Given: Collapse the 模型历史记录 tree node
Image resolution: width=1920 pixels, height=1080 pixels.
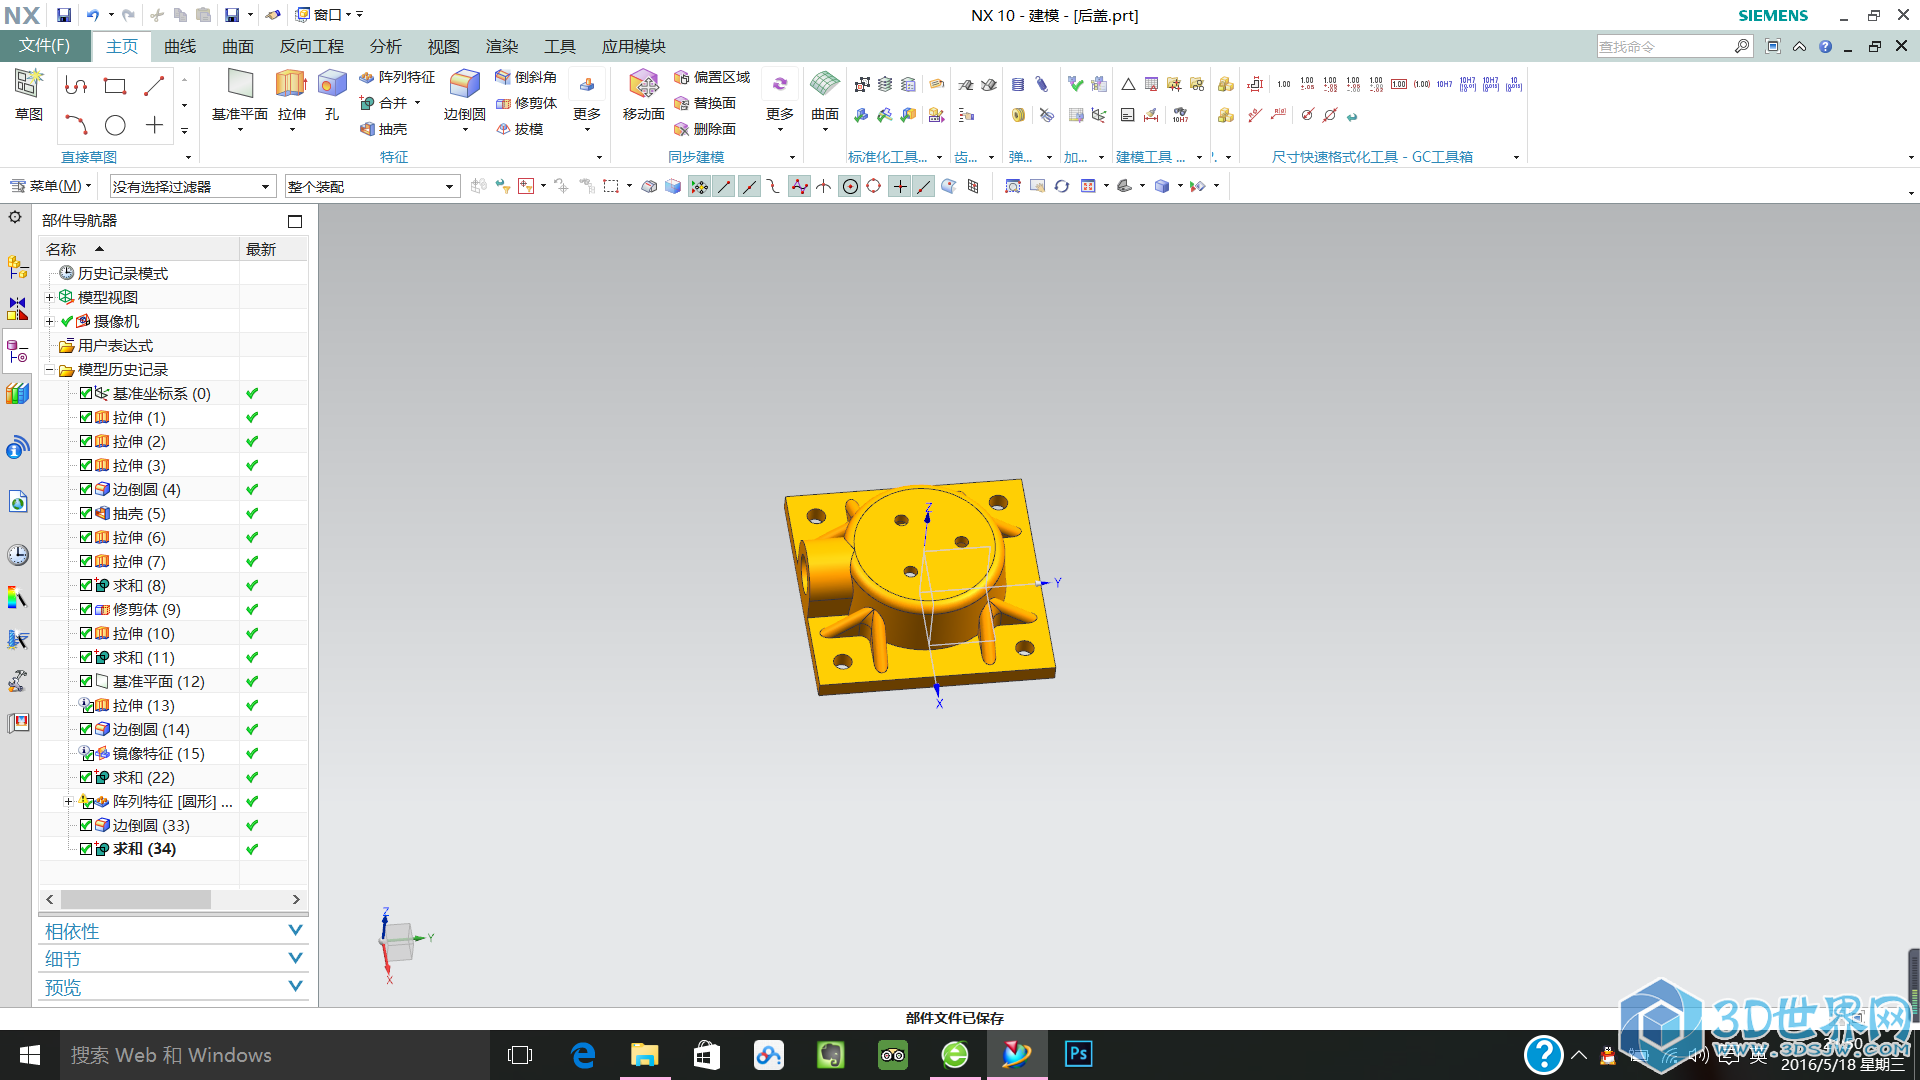Looking at the screenshot, I should tap(49, 369).
